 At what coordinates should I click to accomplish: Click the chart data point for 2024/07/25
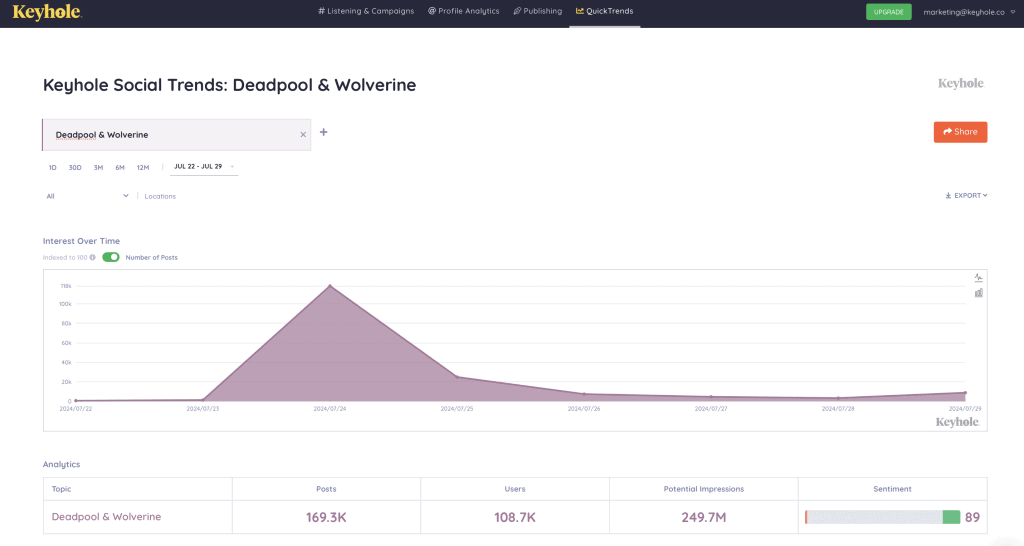pos(457,377)
